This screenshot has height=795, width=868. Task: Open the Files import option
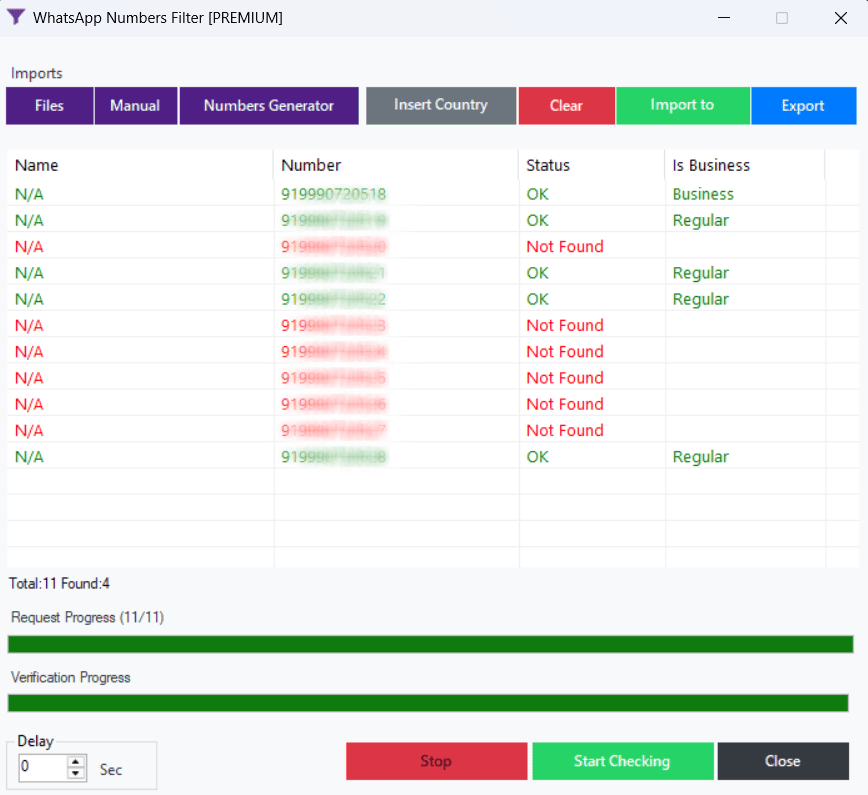(50, 106)
